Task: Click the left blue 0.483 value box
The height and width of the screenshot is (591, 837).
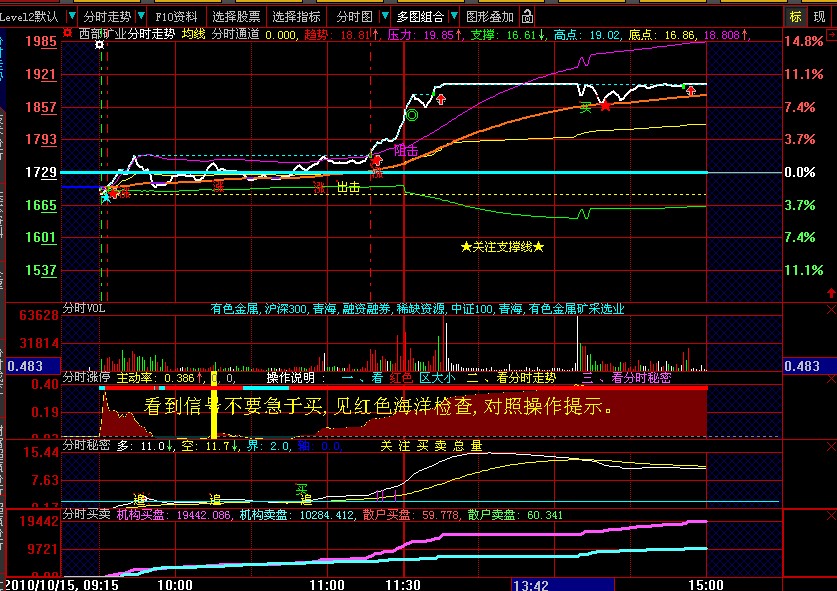Action: tap(33, 366)
